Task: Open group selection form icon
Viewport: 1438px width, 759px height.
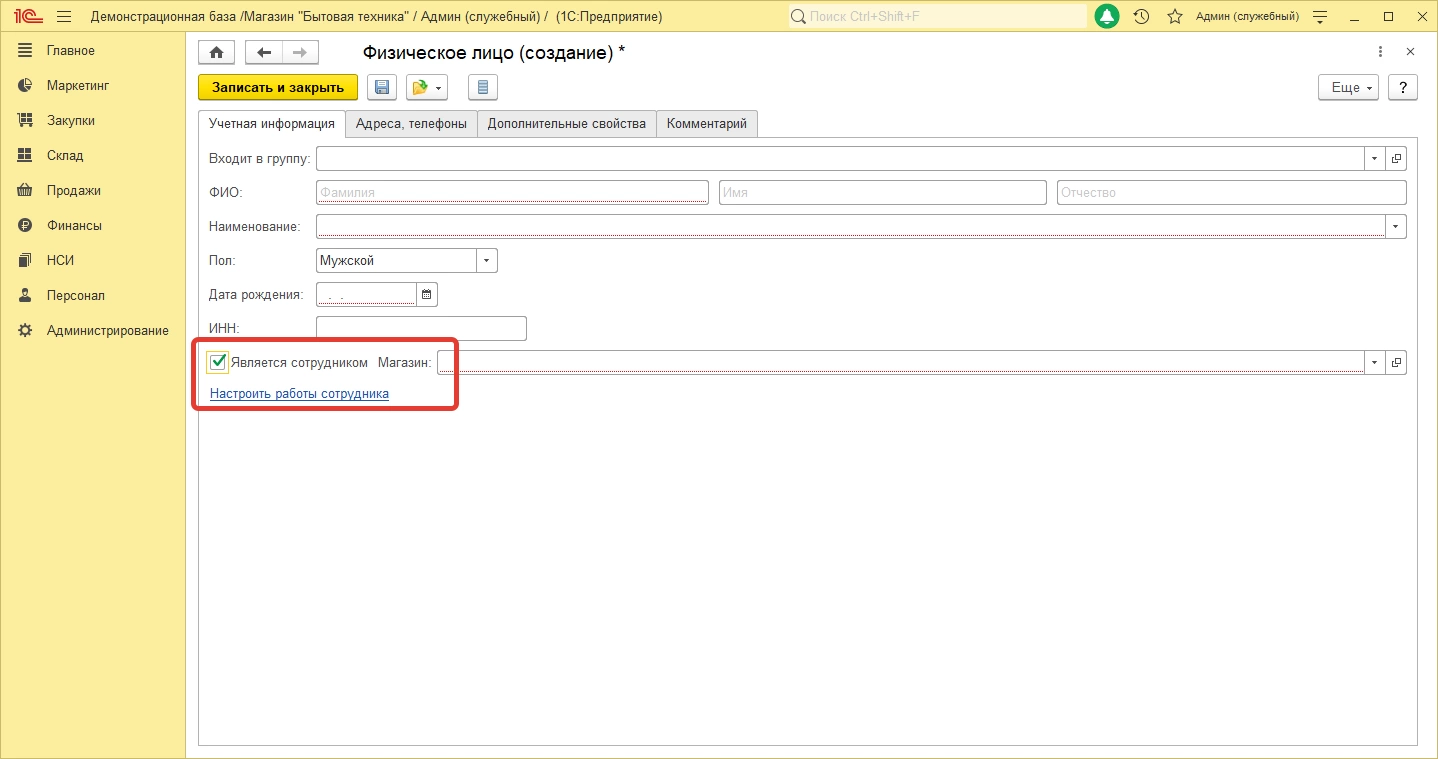Action: click(1397, 159)
